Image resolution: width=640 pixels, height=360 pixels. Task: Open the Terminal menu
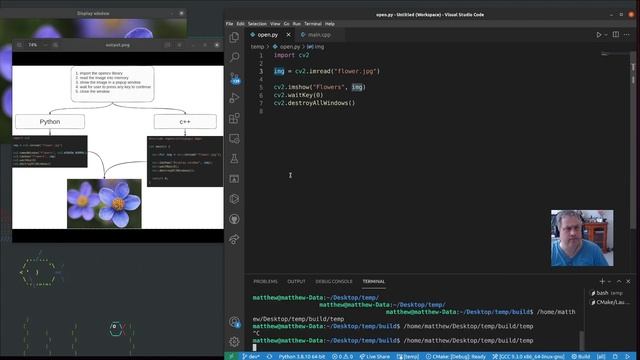click(313, 24)
